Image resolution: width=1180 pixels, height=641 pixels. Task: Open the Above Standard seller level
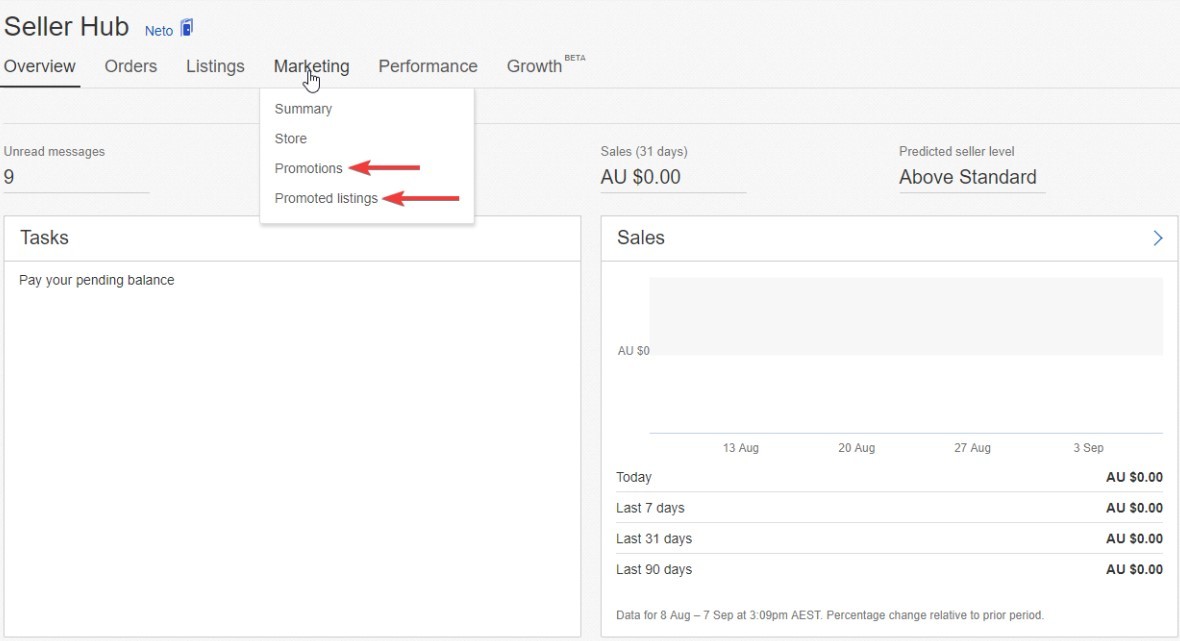[x=967, y=178]
